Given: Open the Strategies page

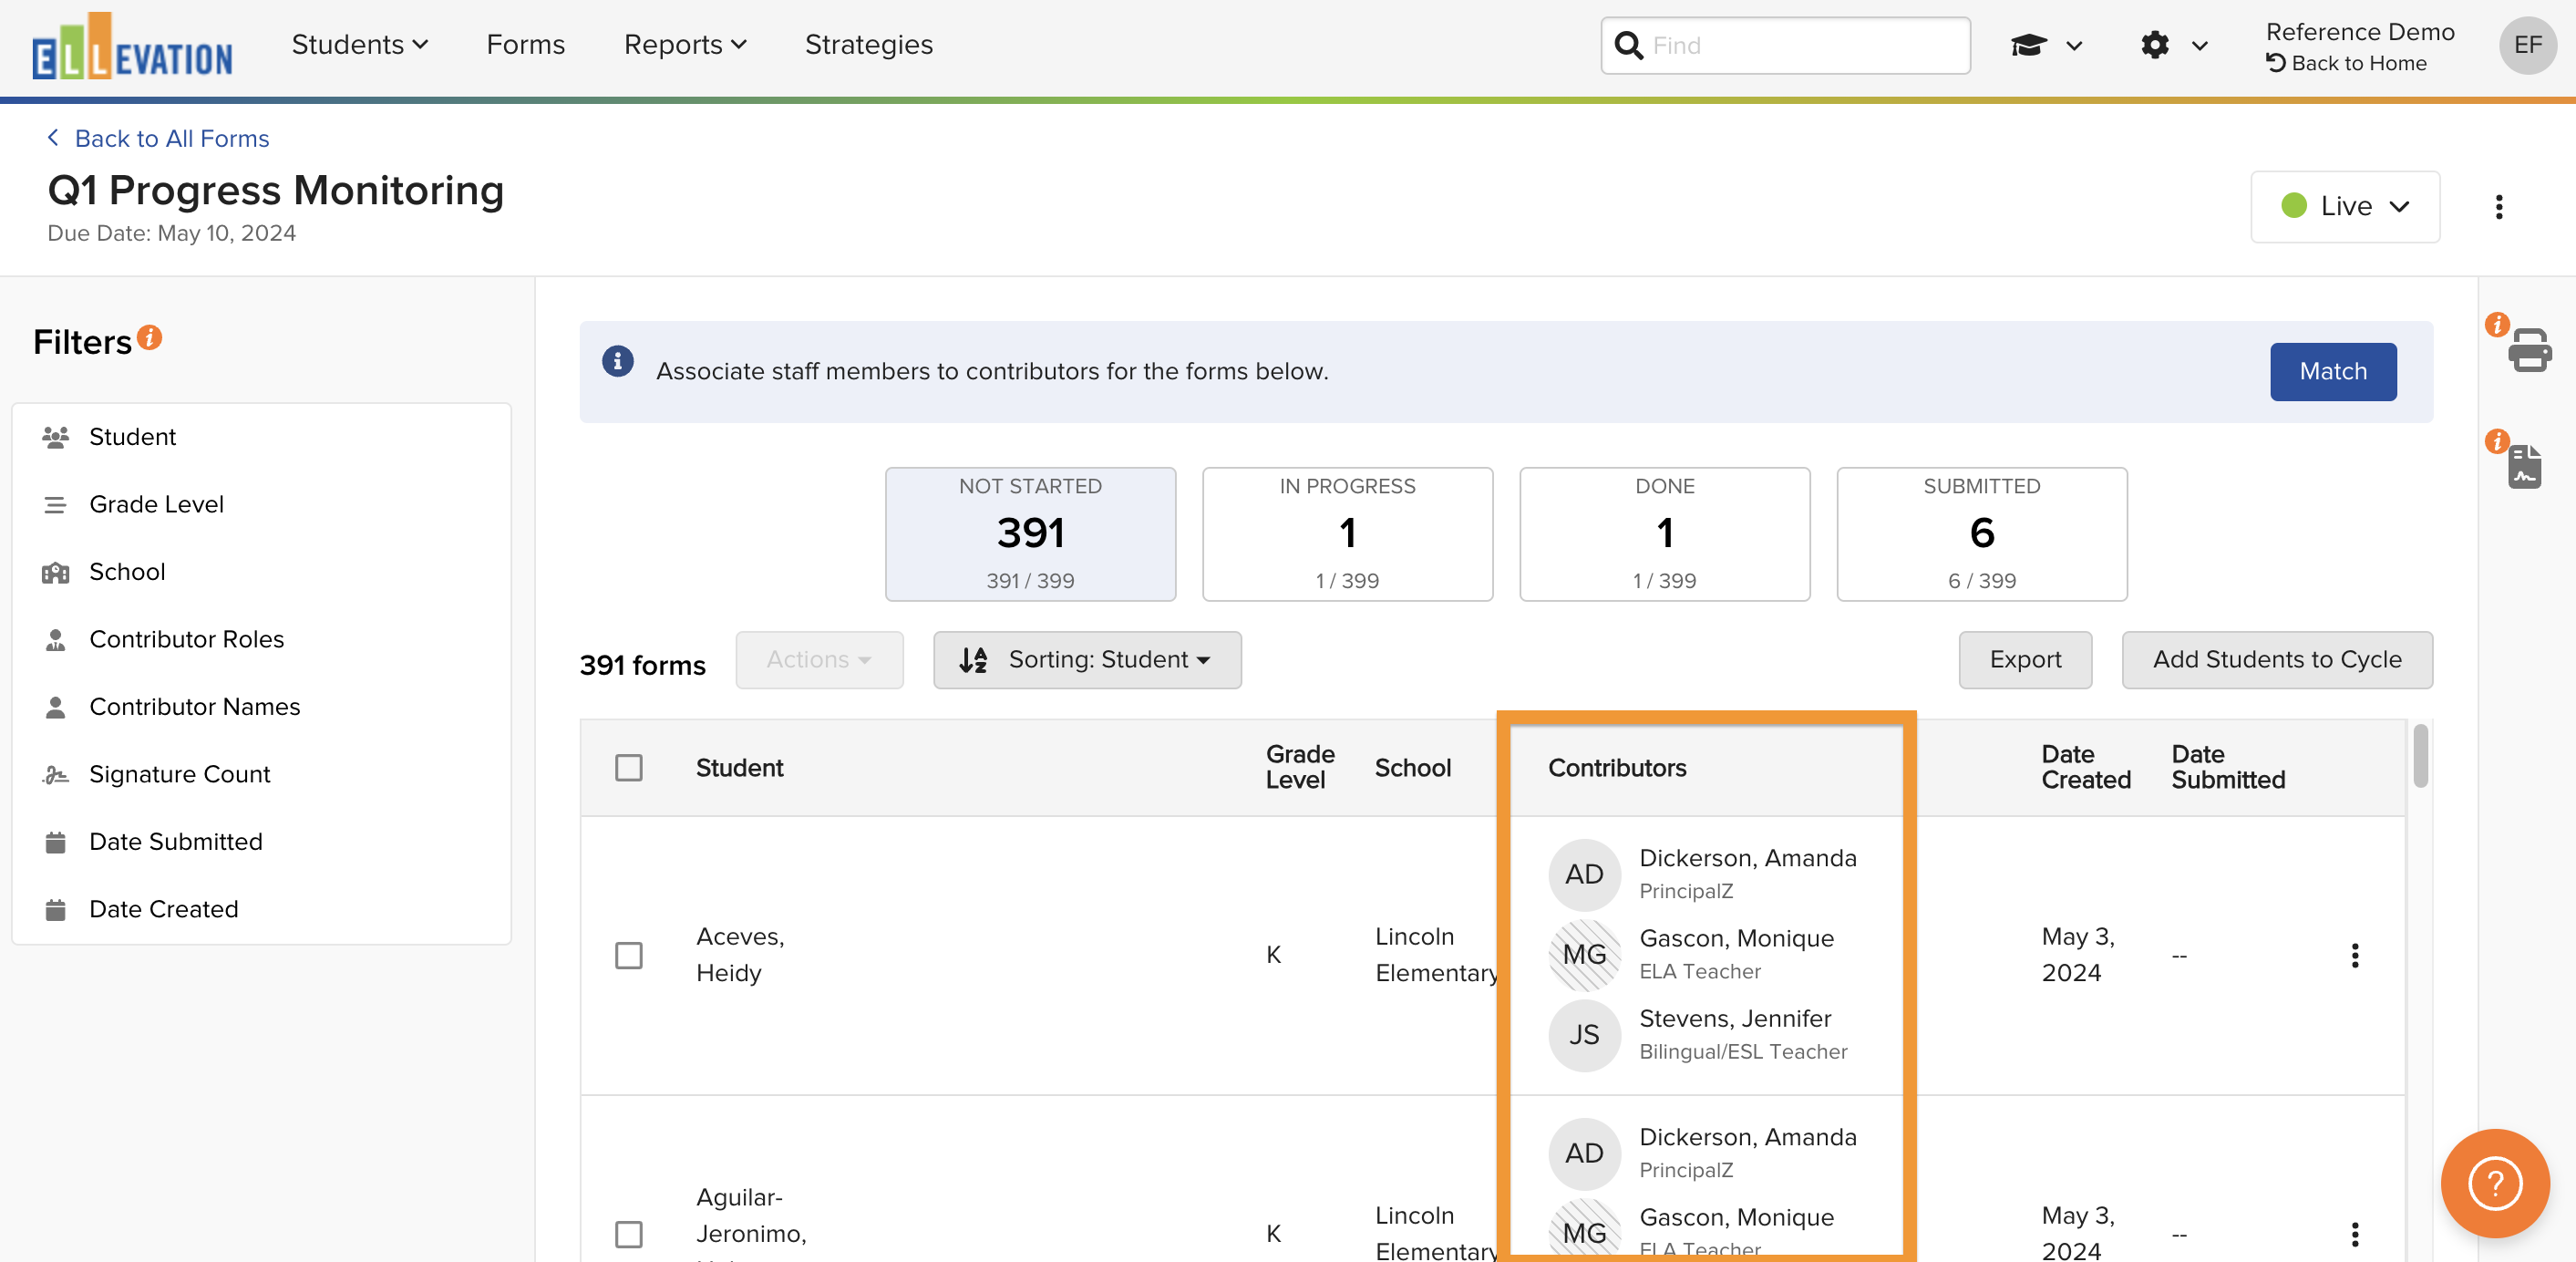Looking at the screenshot, I should (x=868, y=45).
